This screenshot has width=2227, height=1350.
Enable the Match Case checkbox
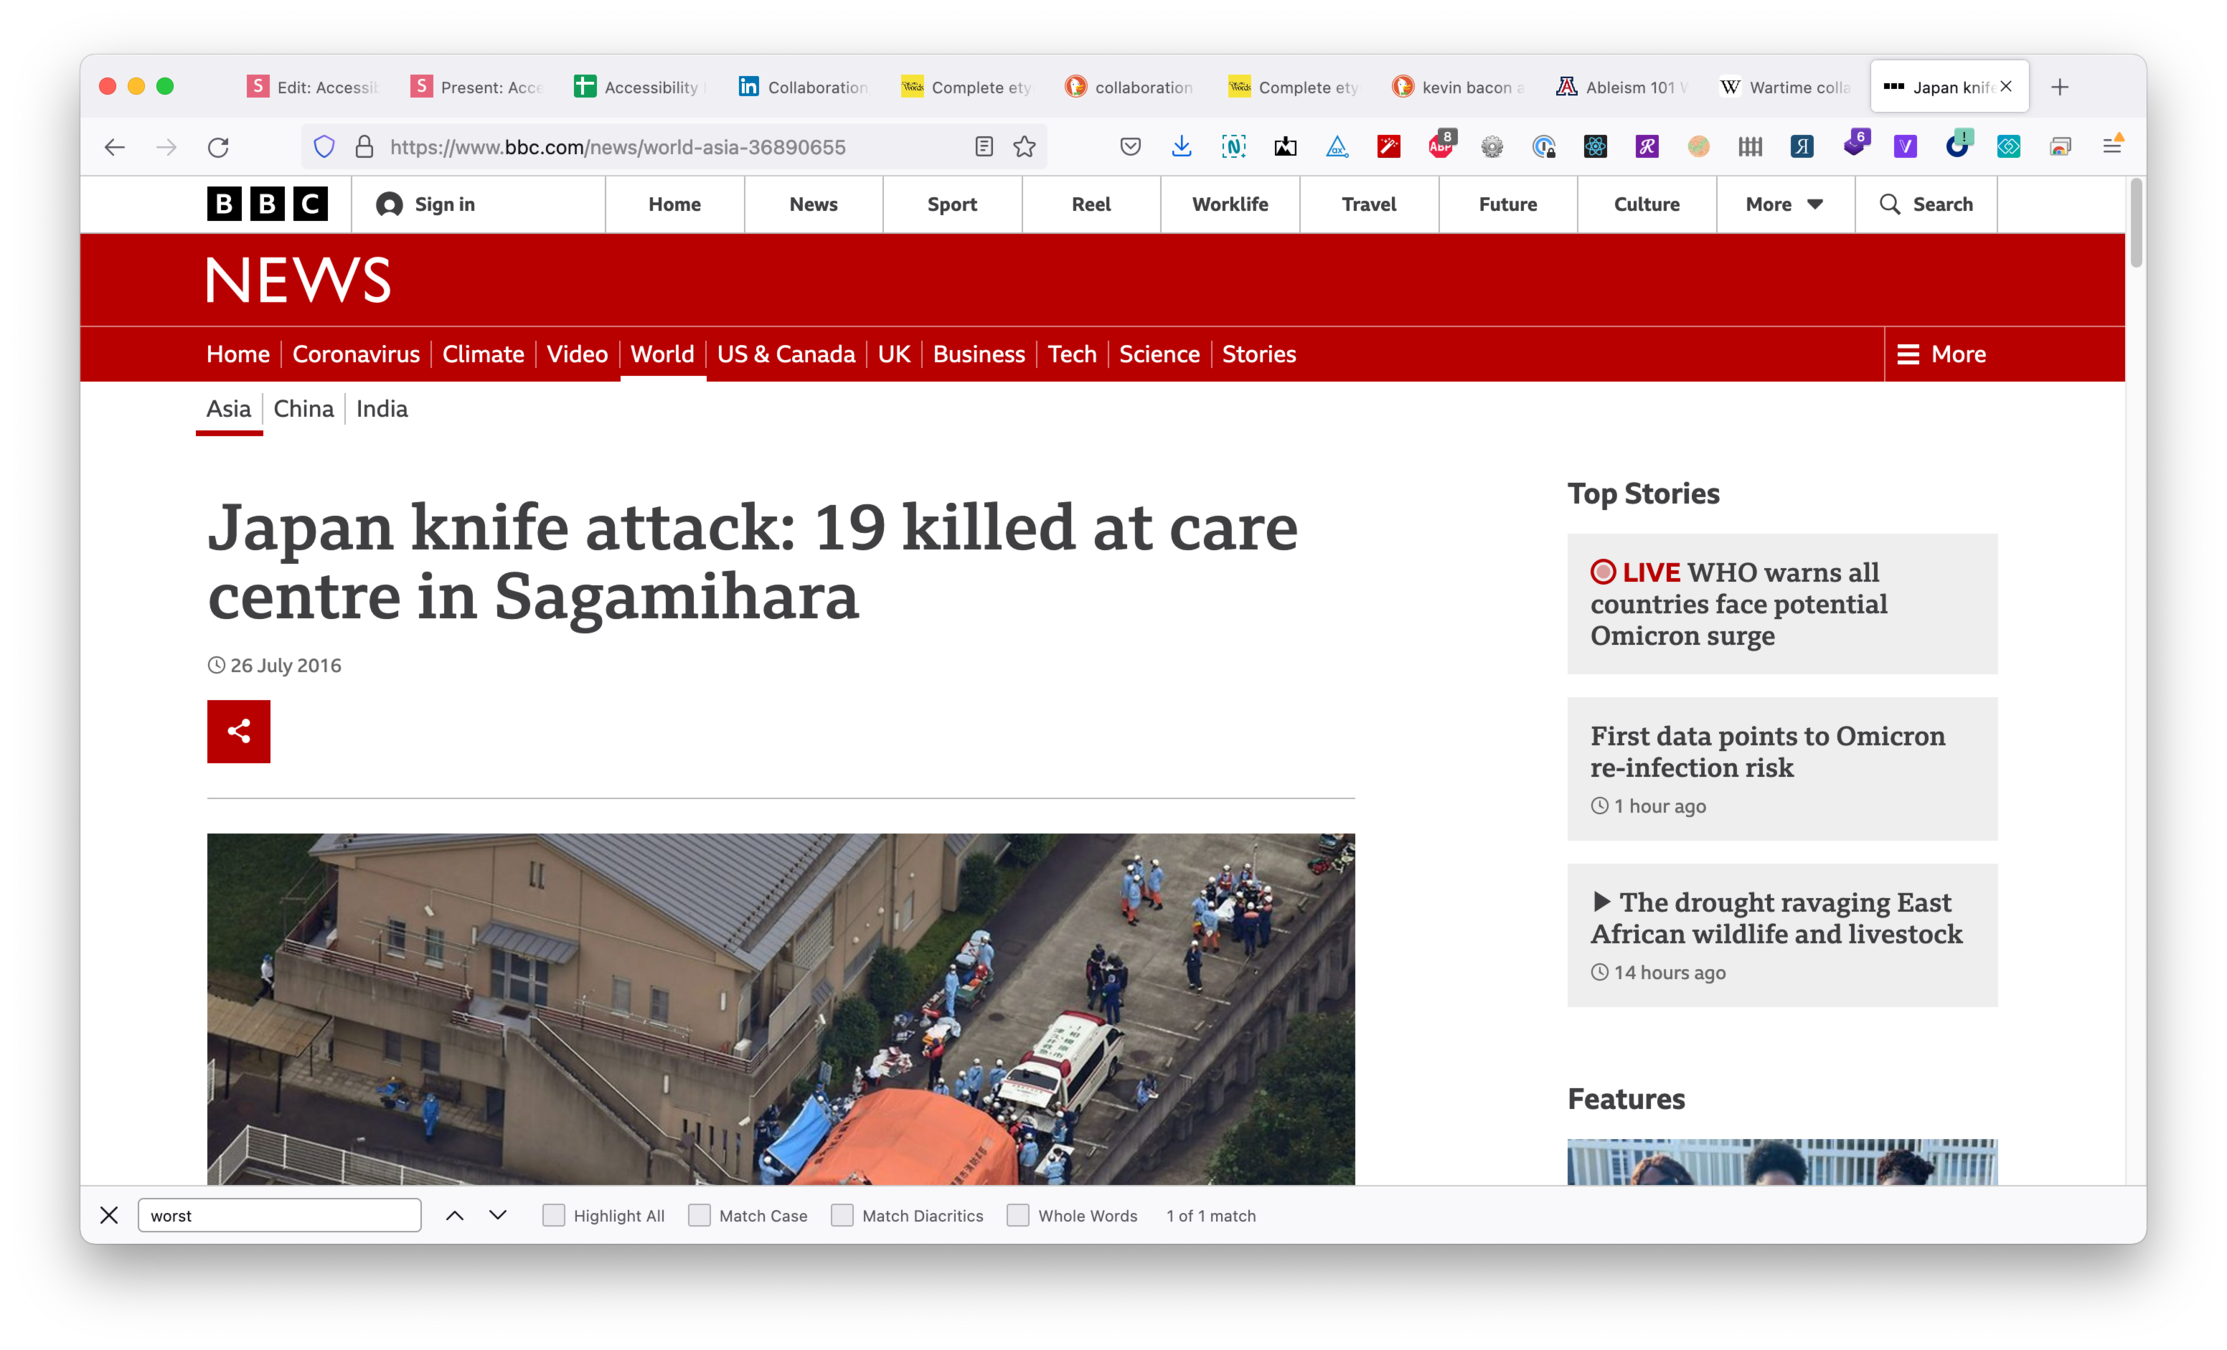click(x=700, y=1215)
